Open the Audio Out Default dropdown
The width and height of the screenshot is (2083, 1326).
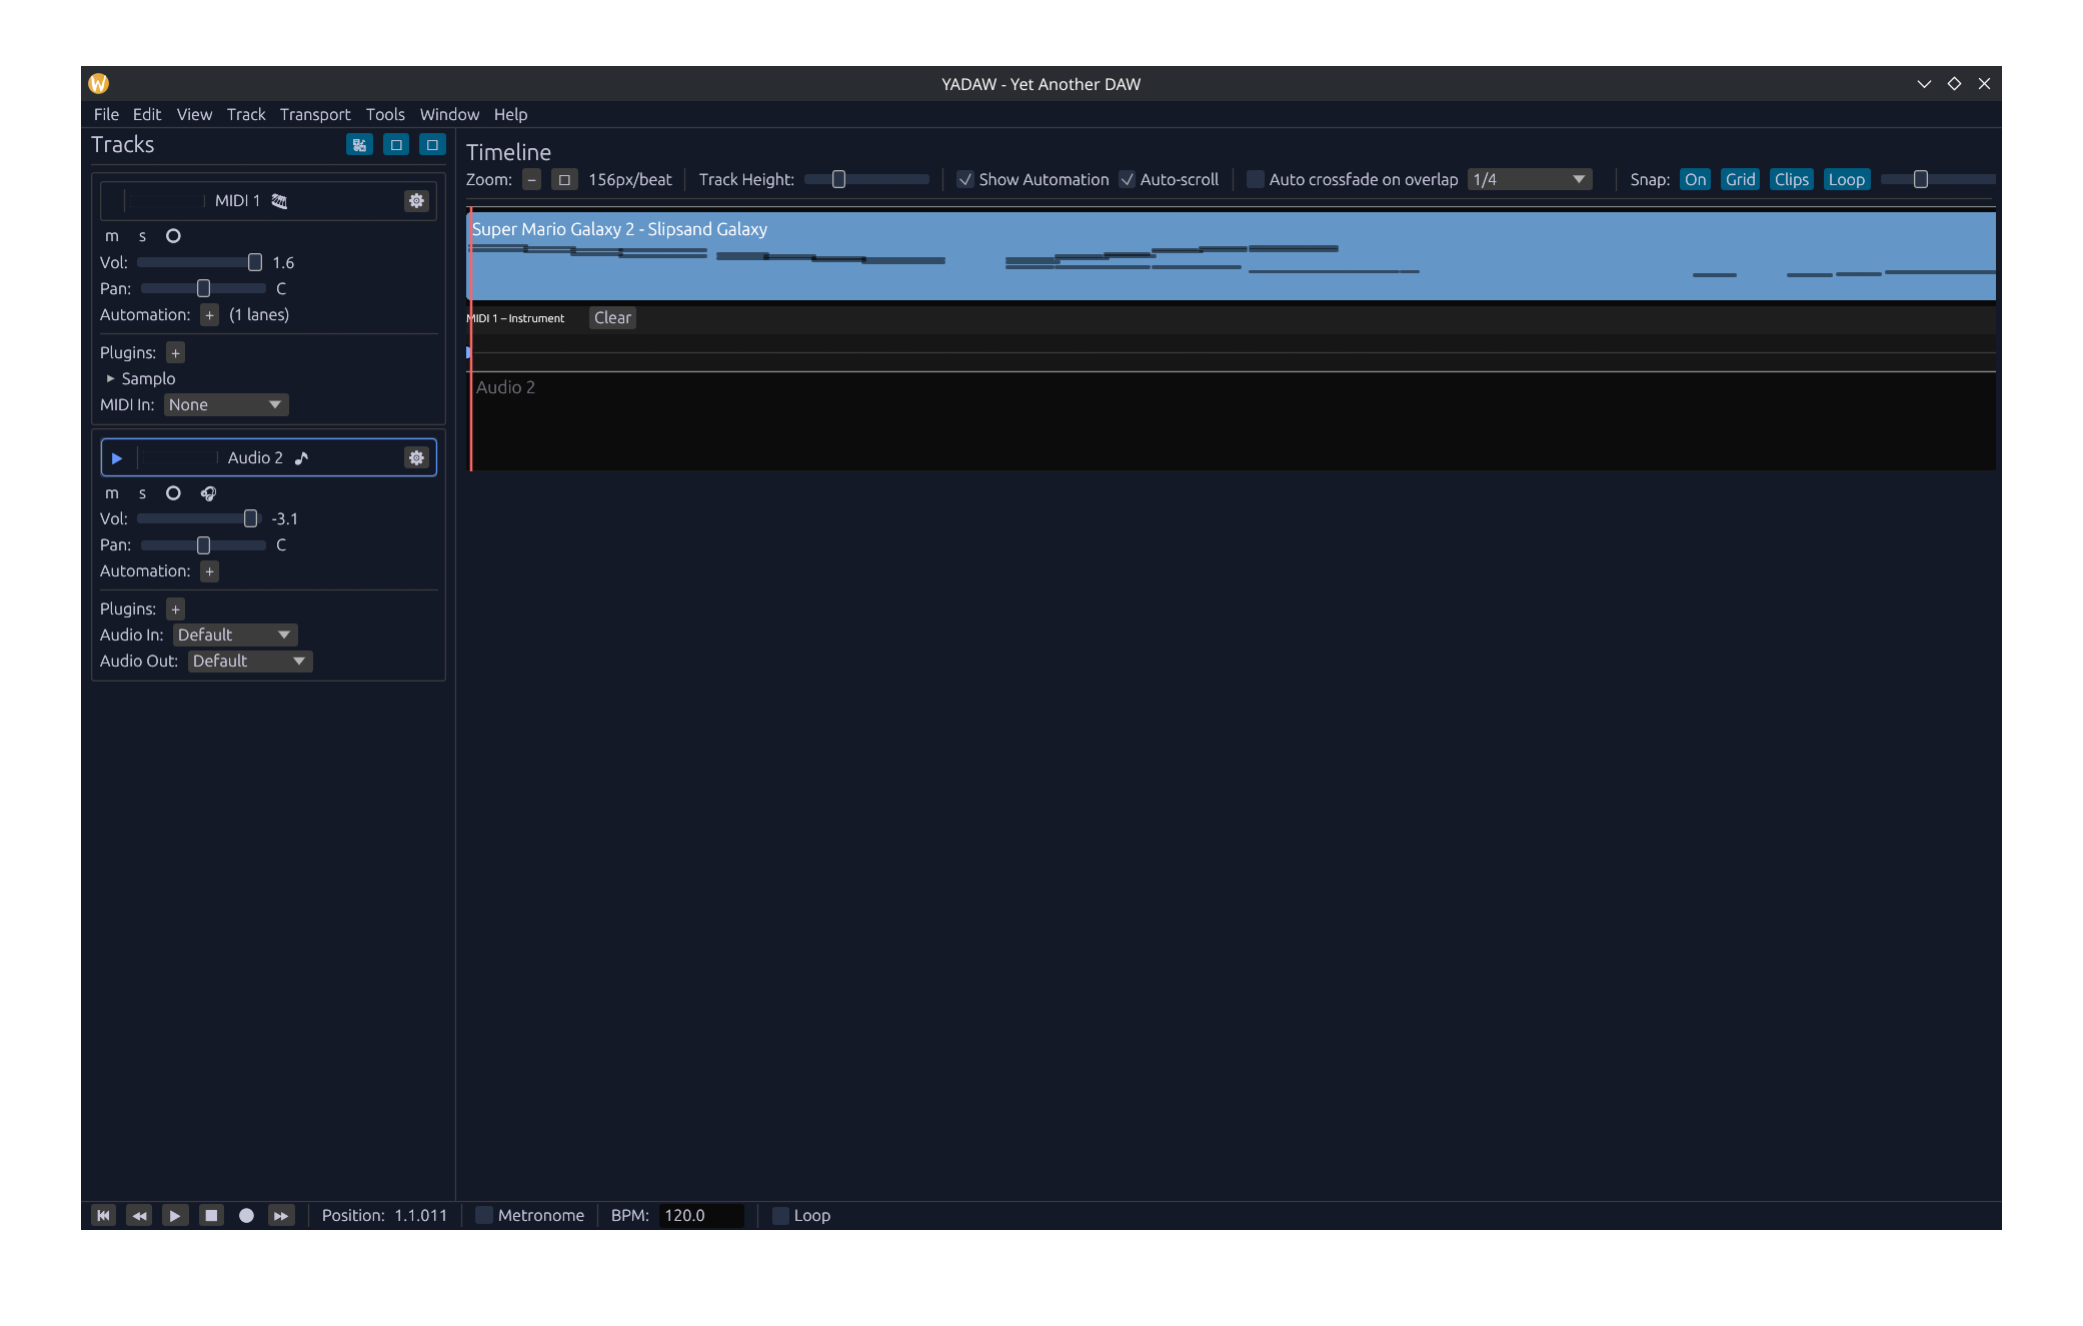point(250,661)
